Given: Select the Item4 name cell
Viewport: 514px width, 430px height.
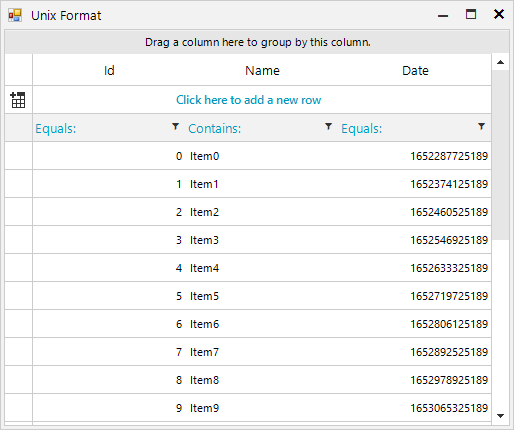Looking at the screenshot, I should pyautogui.click(x=262, y=268).
